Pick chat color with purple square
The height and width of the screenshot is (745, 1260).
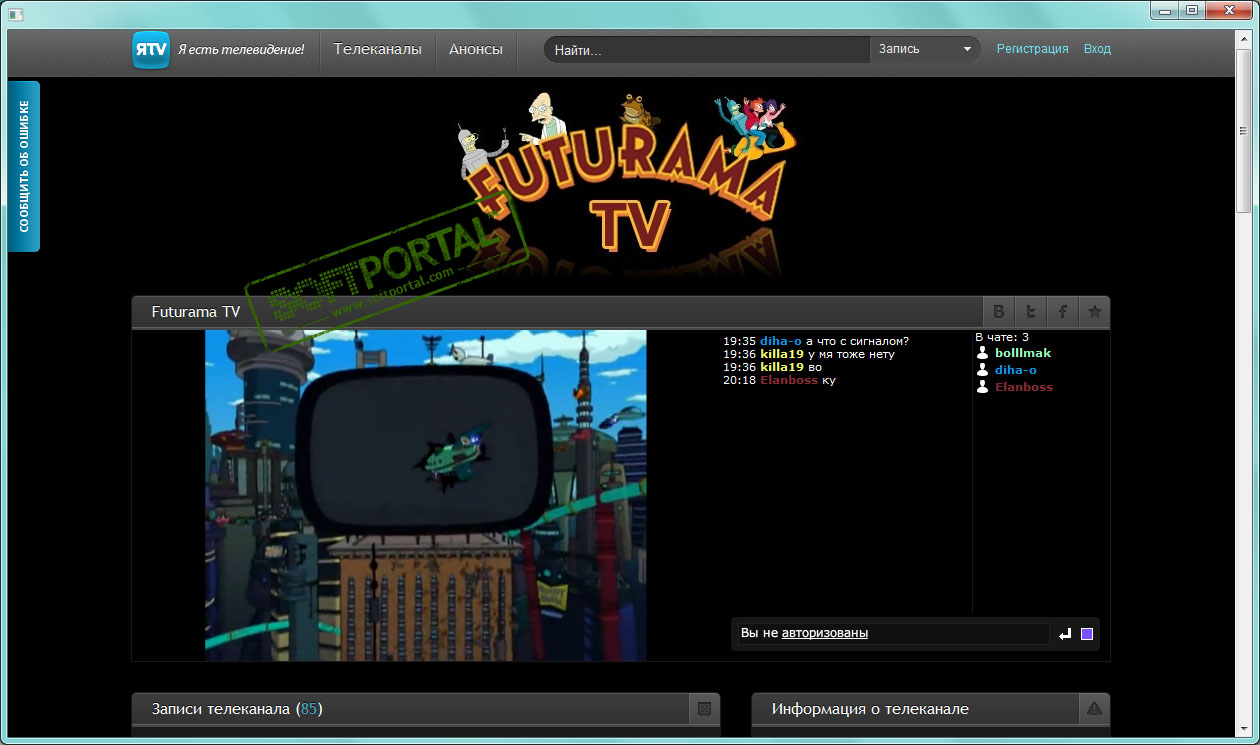click(x=1087, y=634)
